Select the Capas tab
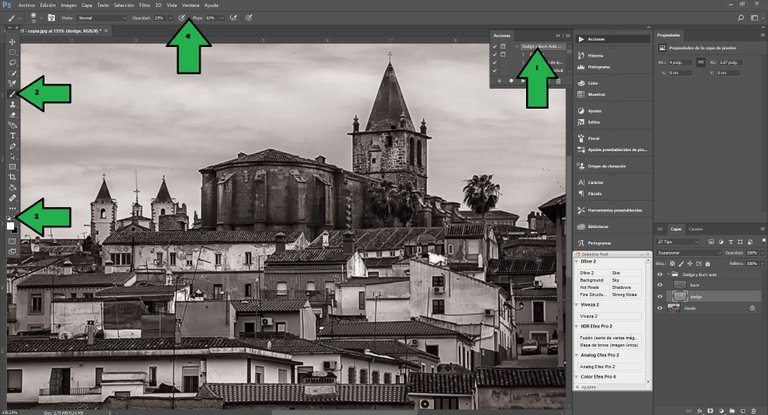The height and width of the screenshot is (415, 768). (676, 229)
